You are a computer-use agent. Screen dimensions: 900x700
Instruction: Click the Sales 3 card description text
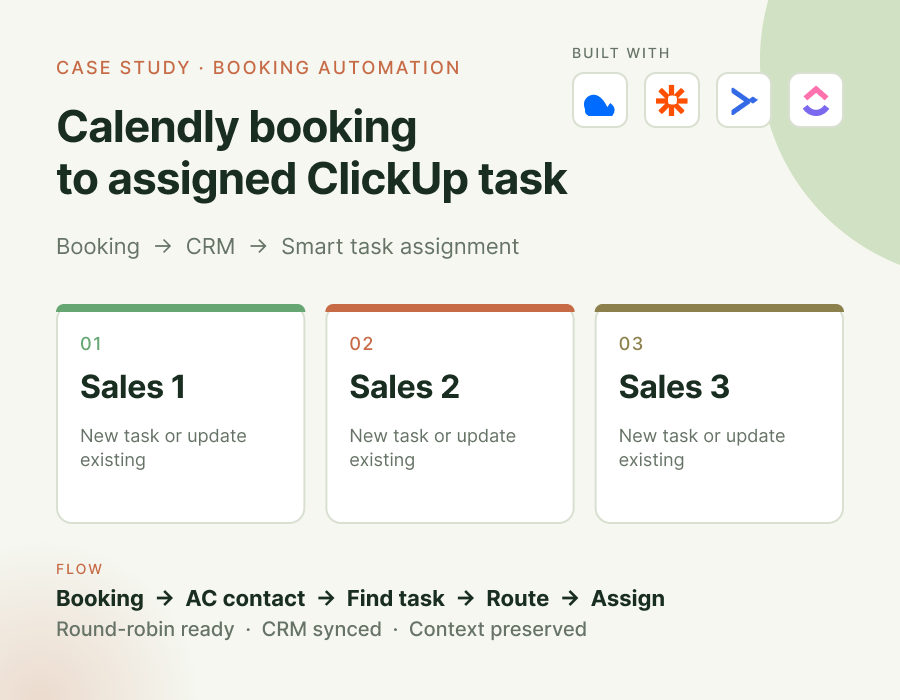pos(702,448)
